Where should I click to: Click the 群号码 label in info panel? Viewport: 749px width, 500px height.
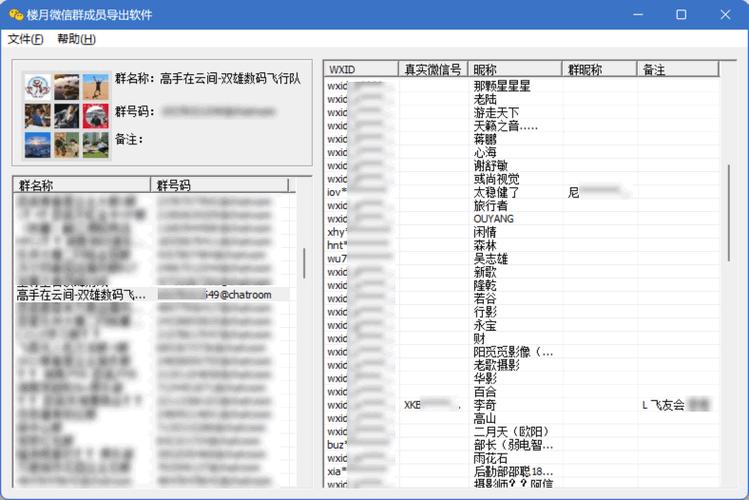135,112
